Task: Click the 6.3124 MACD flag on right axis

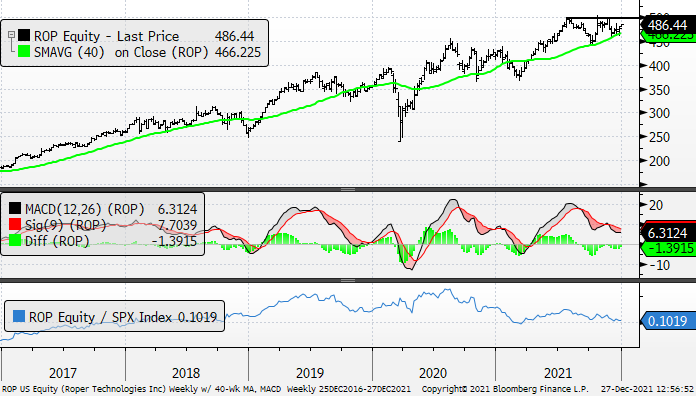Action: click(x=668, y=233)
